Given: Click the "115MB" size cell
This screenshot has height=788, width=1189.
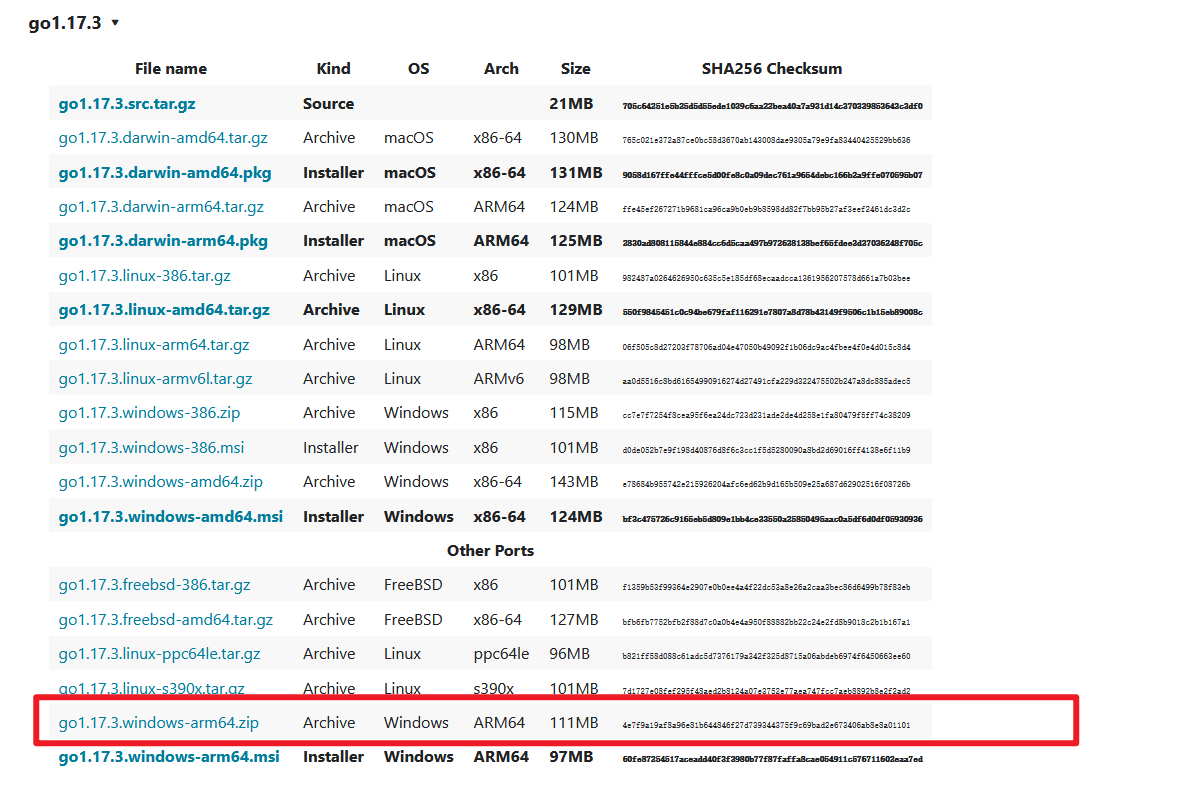Looking at the screenshot, I should tap(574, 413).
